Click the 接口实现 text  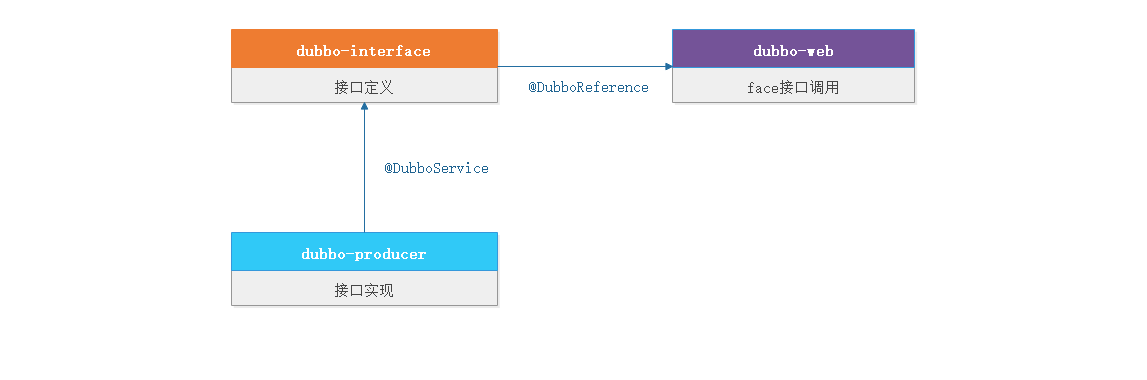click(x=364, y=291)
